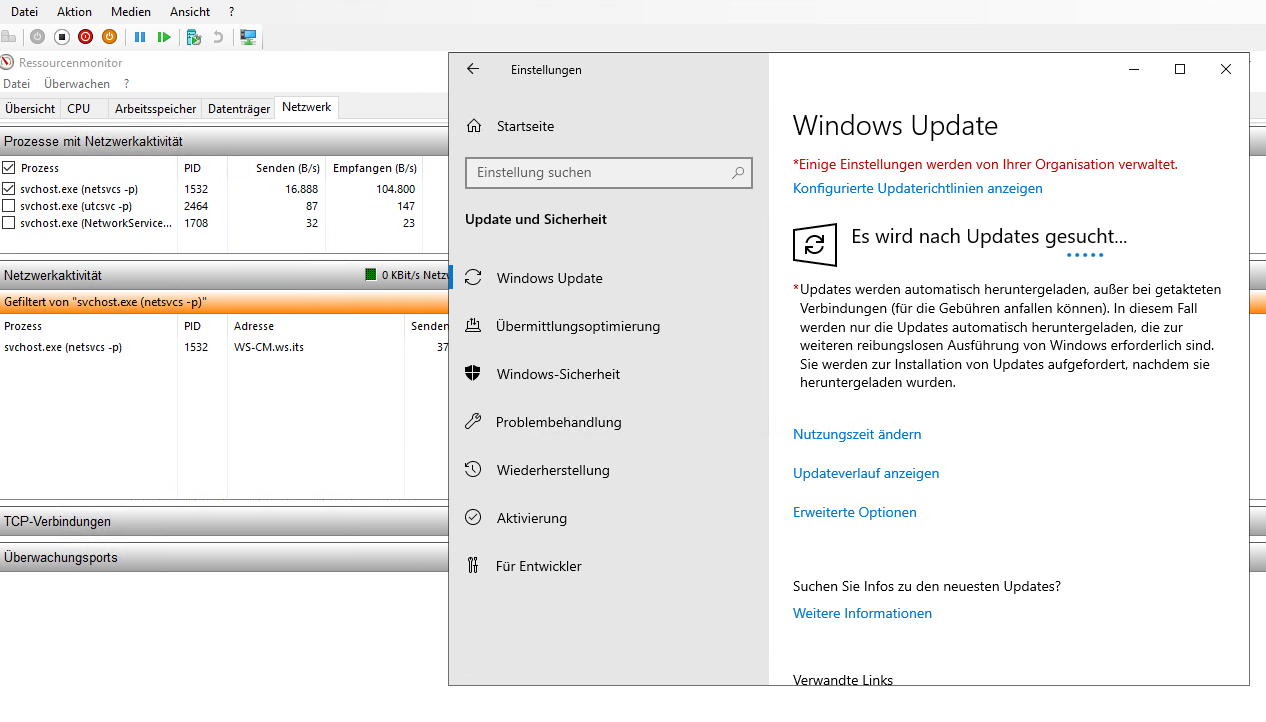Go back using the Einstellungen arrow

pos(473,69)
